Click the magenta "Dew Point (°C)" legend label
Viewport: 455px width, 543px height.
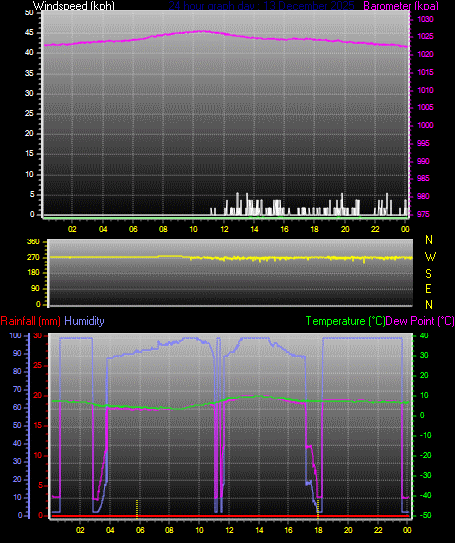[x=420, y=321]
